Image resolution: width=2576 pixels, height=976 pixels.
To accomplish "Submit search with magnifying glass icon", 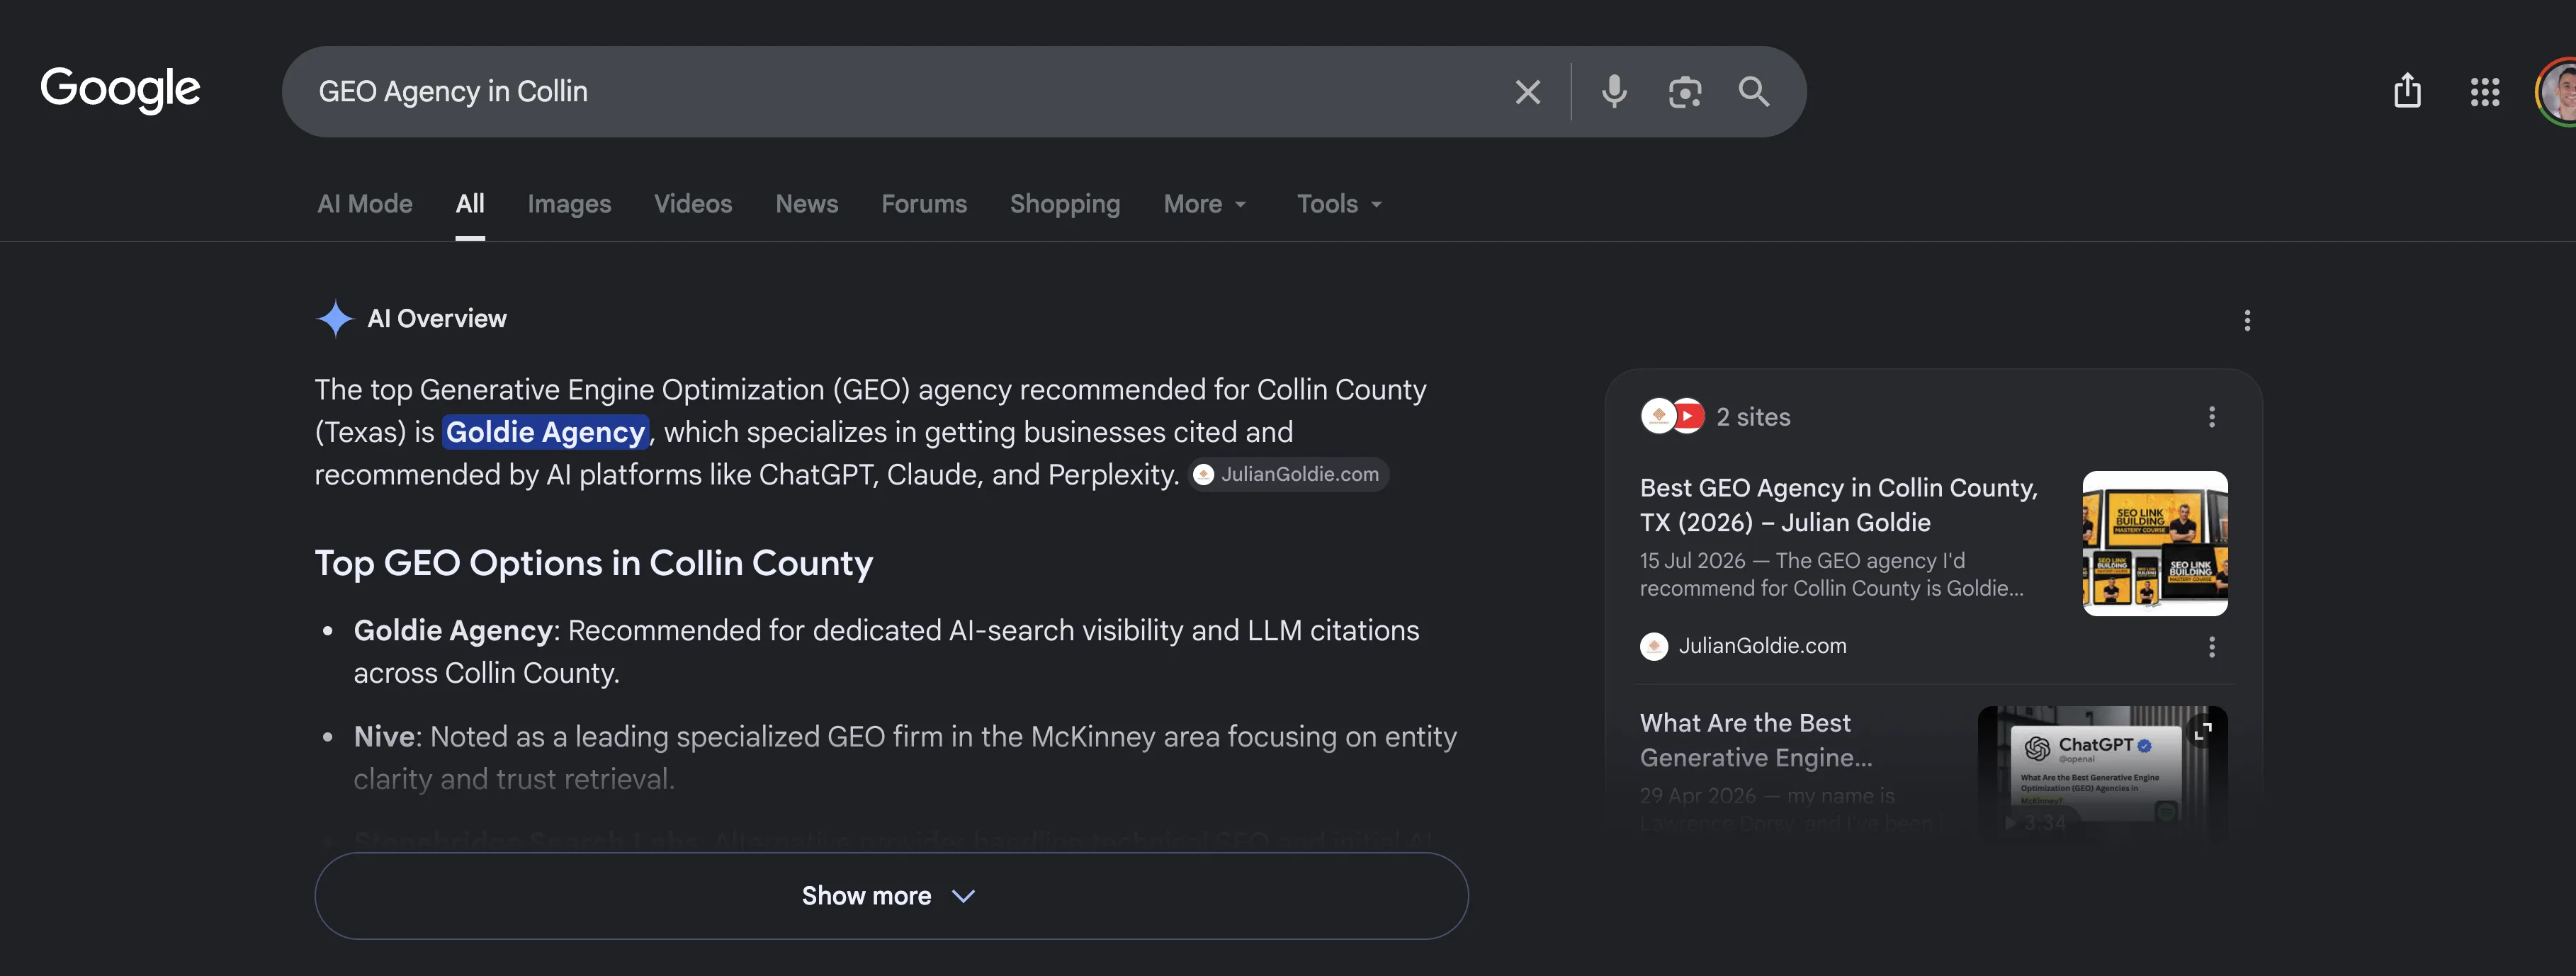I will 1753,92.
